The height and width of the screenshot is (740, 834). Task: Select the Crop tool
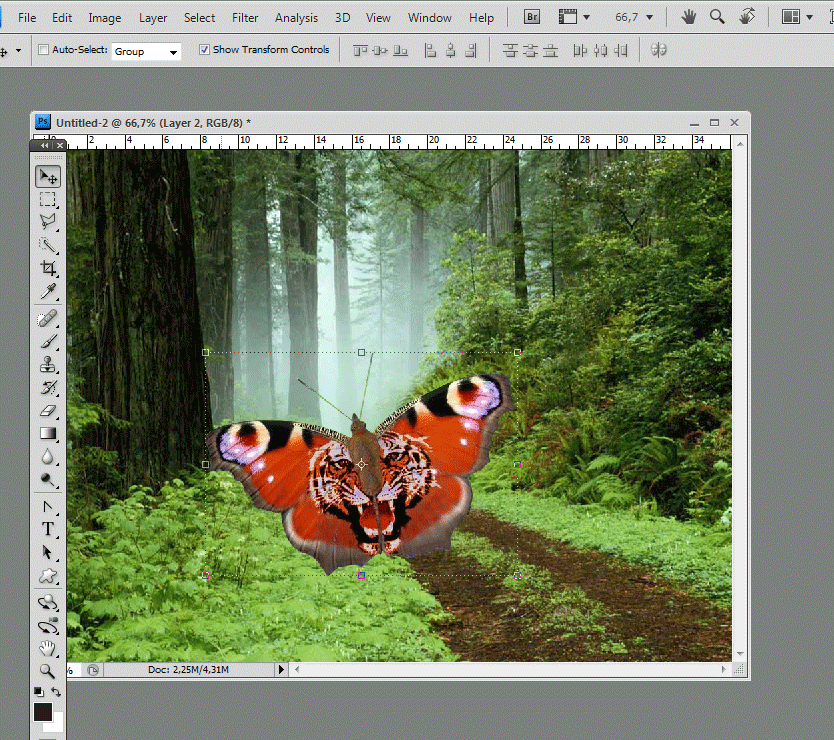point(48,268)
